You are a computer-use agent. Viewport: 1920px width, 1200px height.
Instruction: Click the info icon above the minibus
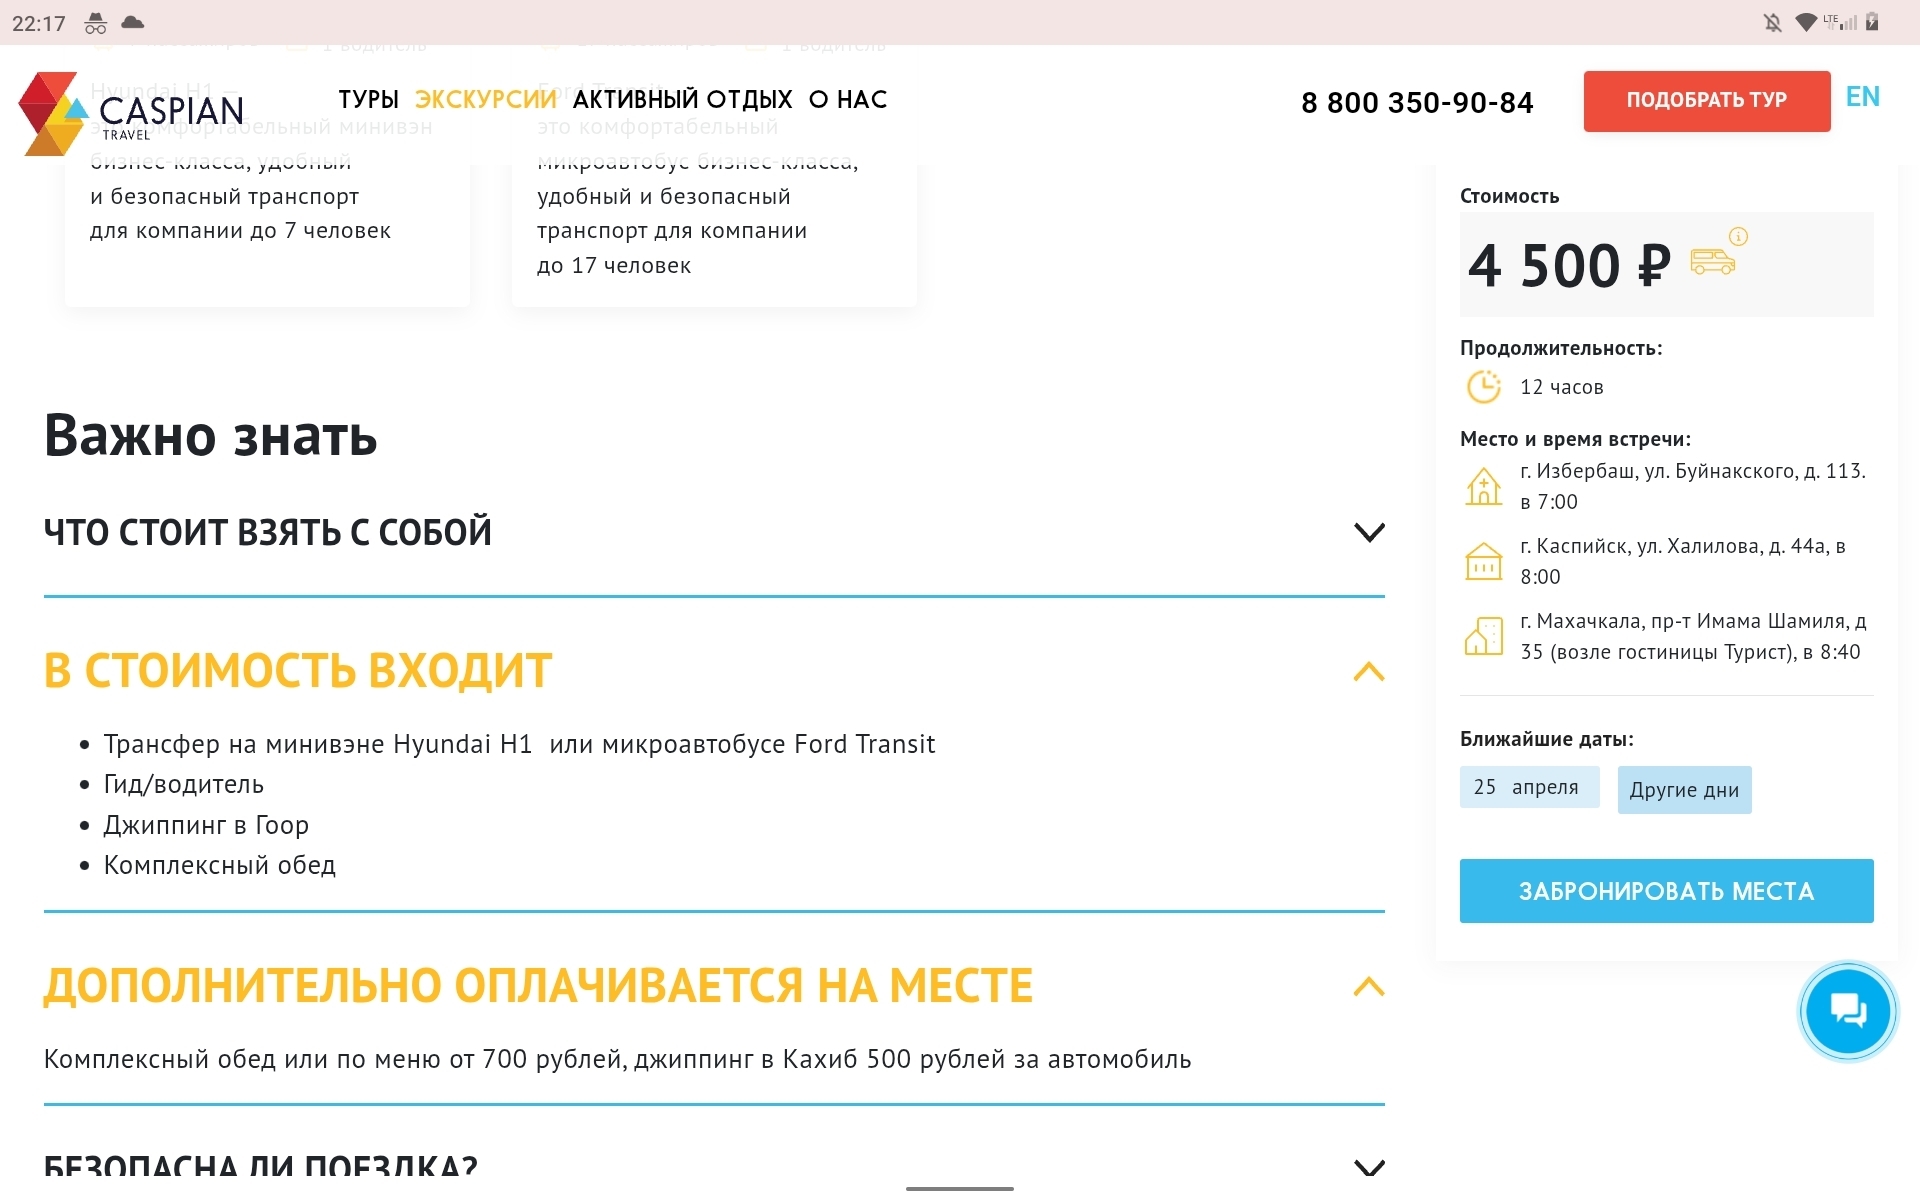[x=1739, y=237]
